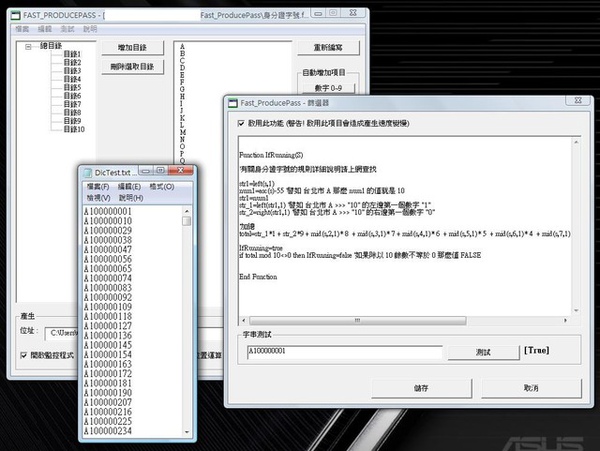Click the Notepad vertical scrollbar thumb

187,221
